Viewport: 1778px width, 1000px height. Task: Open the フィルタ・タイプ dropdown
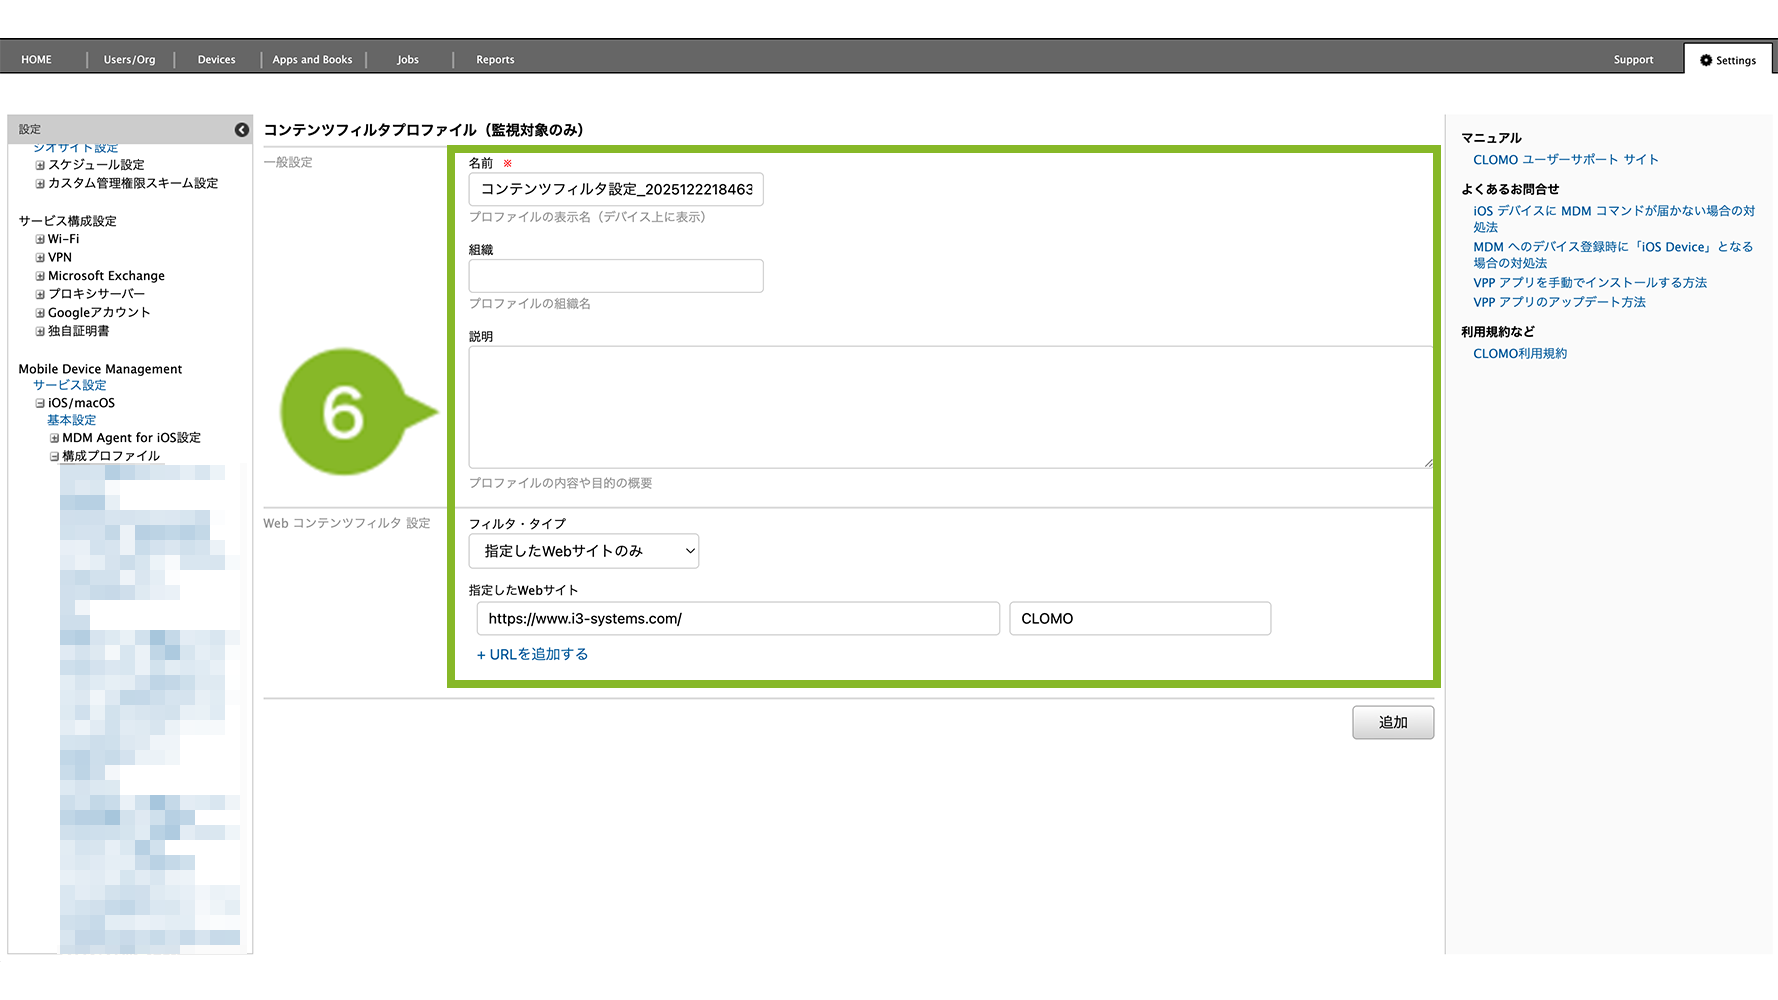pos(584,551)
